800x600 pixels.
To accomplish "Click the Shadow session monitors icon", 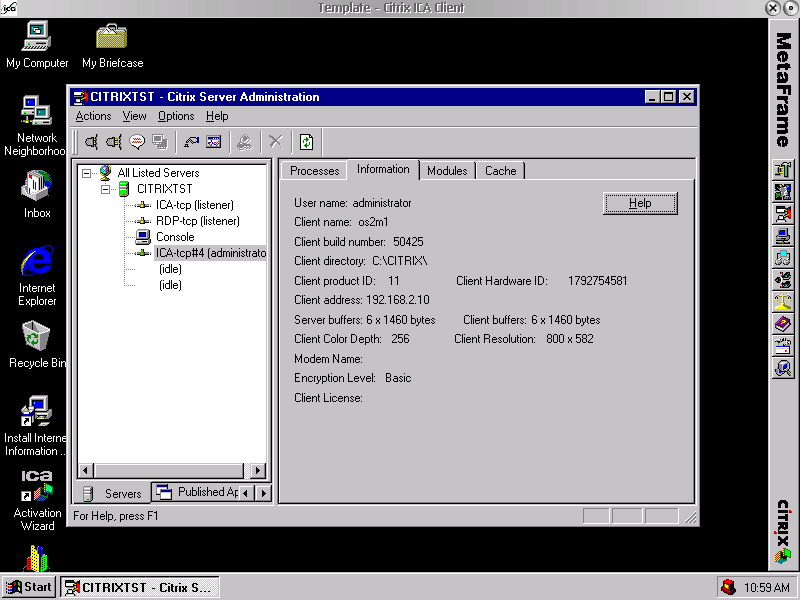I will click(x=160, y=142).
